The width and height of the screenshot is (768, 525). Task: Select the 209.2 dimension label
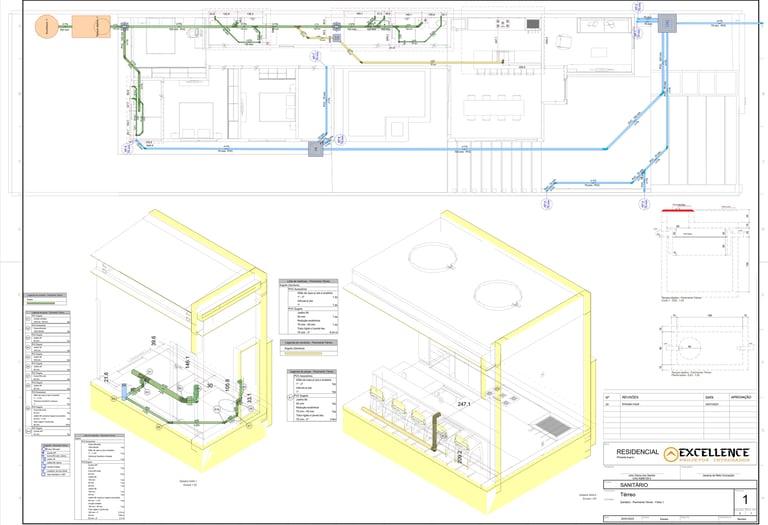(459, 457)
